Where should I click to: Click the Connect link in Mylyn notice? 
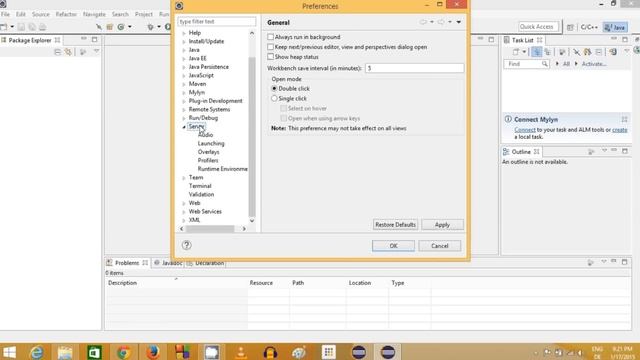pyautogui.click(x=524, y=130)
